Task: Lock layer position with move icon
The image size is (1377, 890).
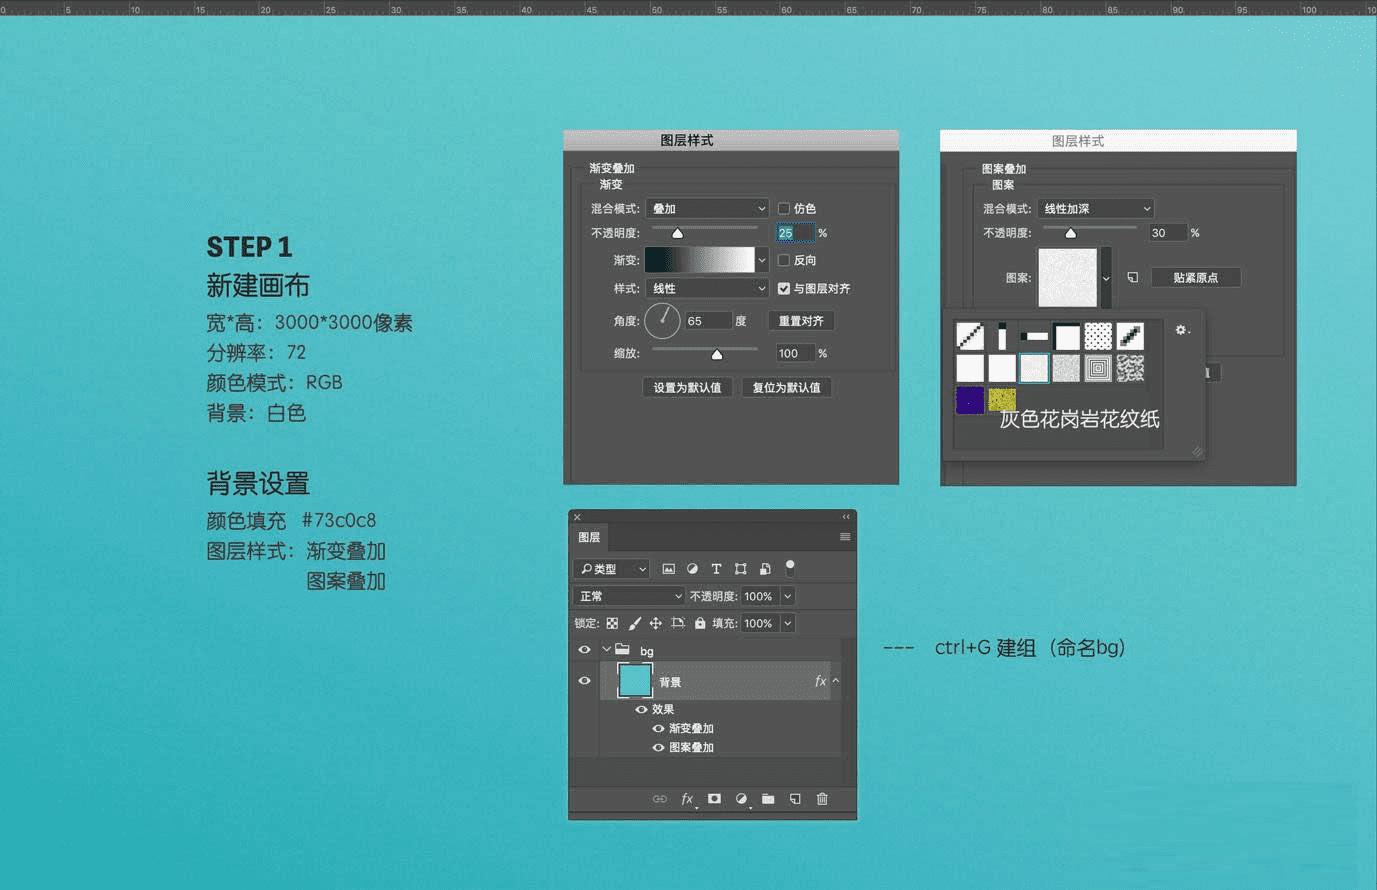Action: tap(656, 623)
